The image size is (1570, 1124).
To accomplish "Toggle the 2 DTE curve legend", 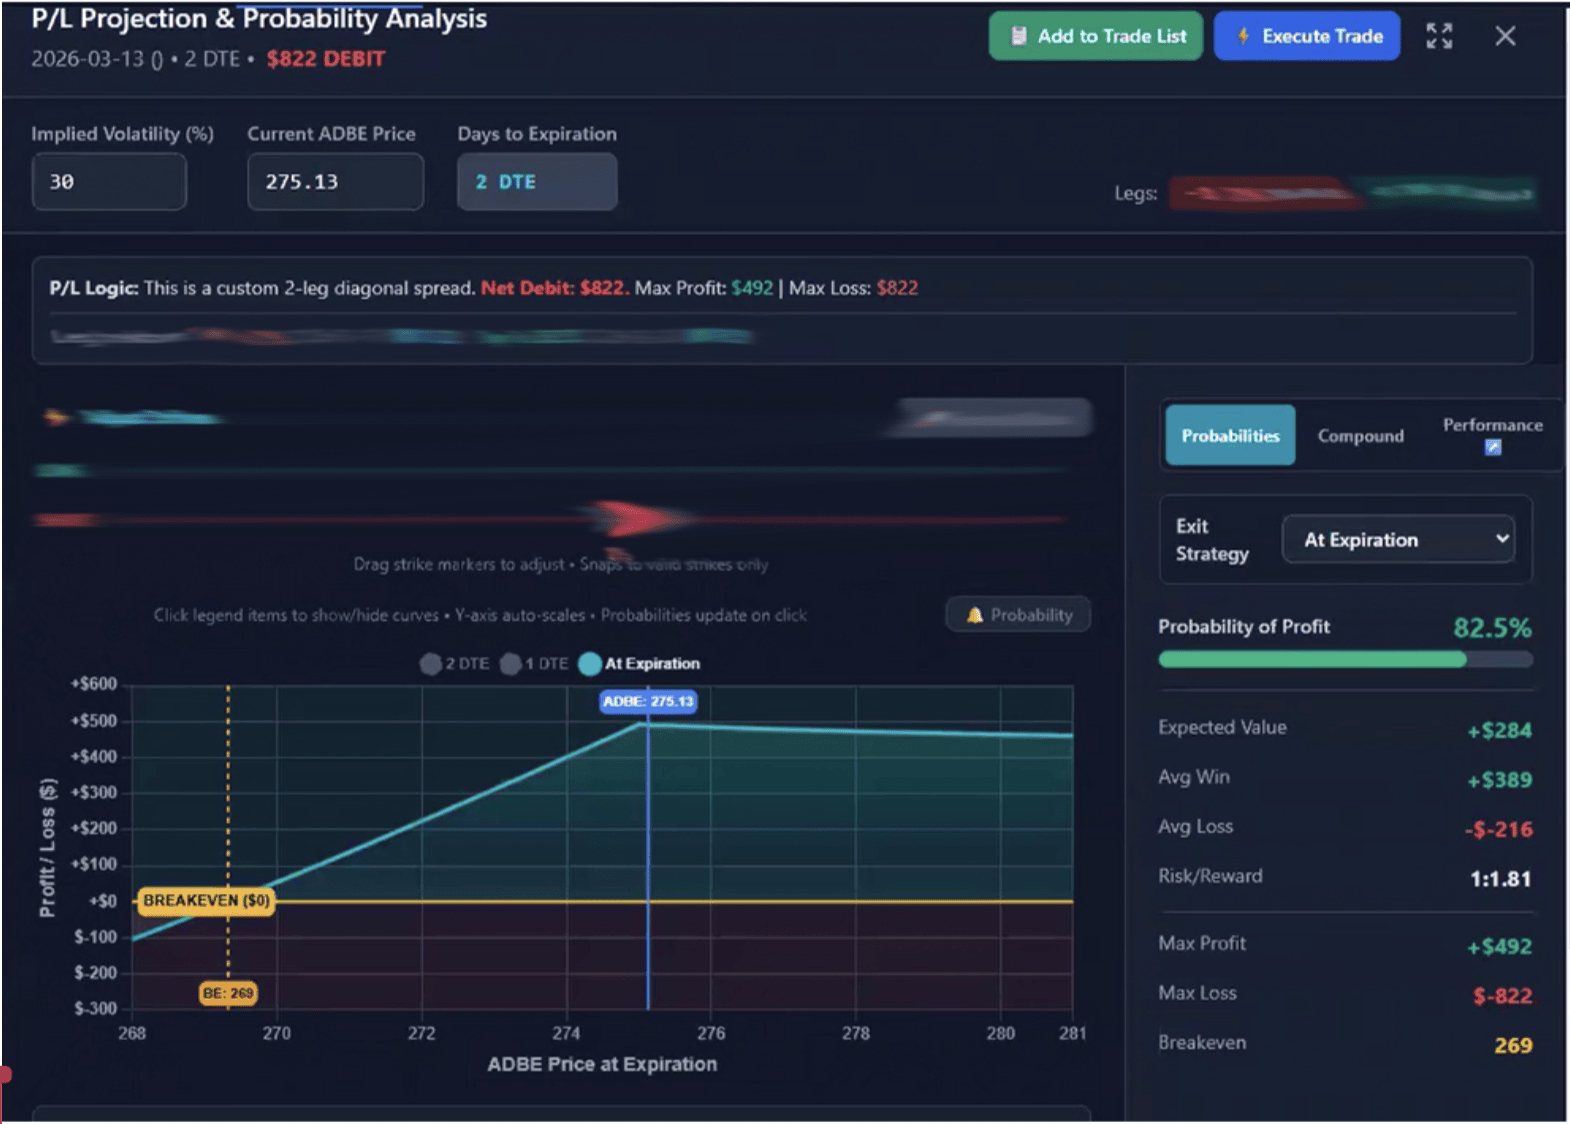I will coord(455,664).
